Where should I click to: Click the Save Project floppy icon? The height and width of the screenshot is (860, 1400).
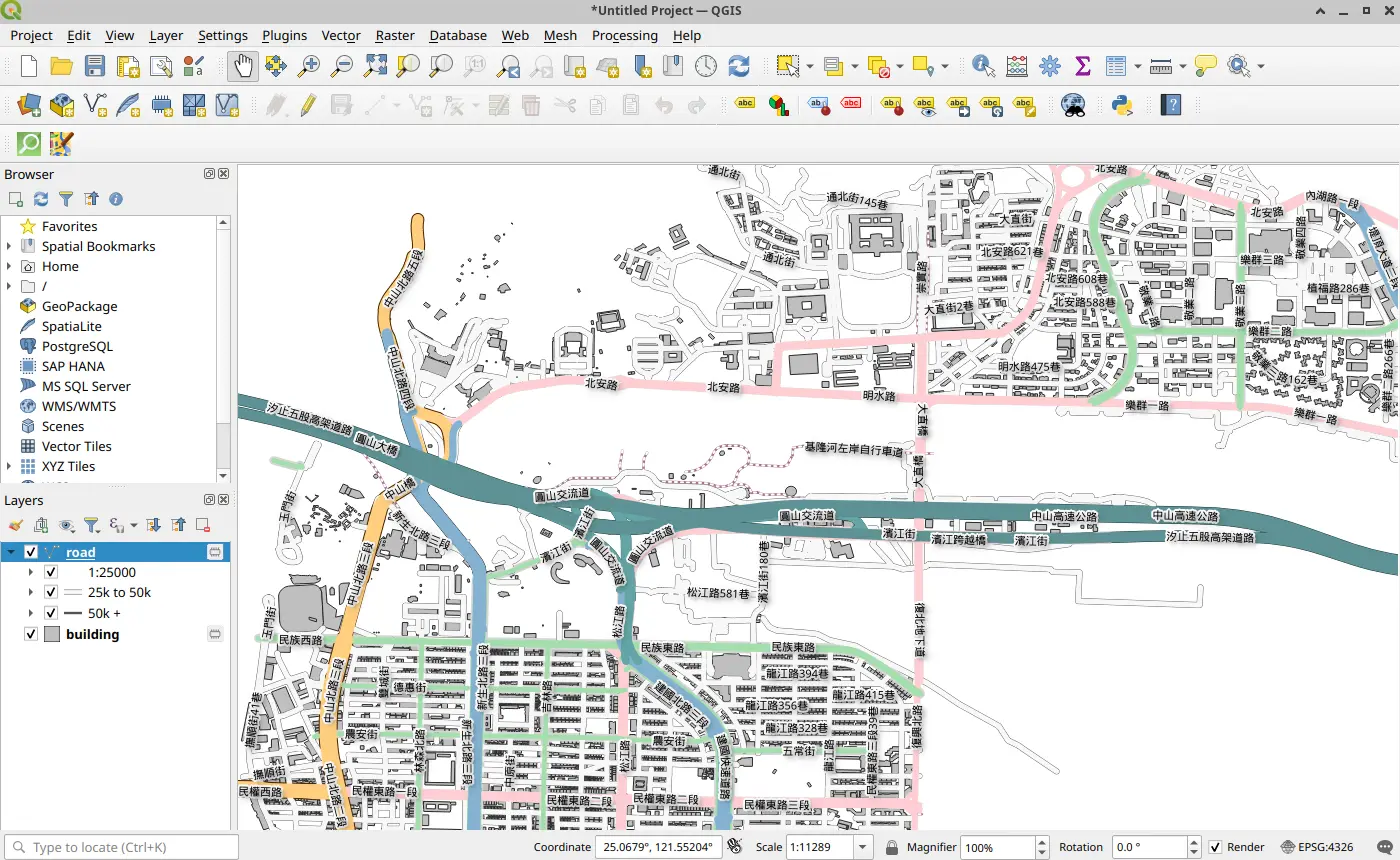95,66
